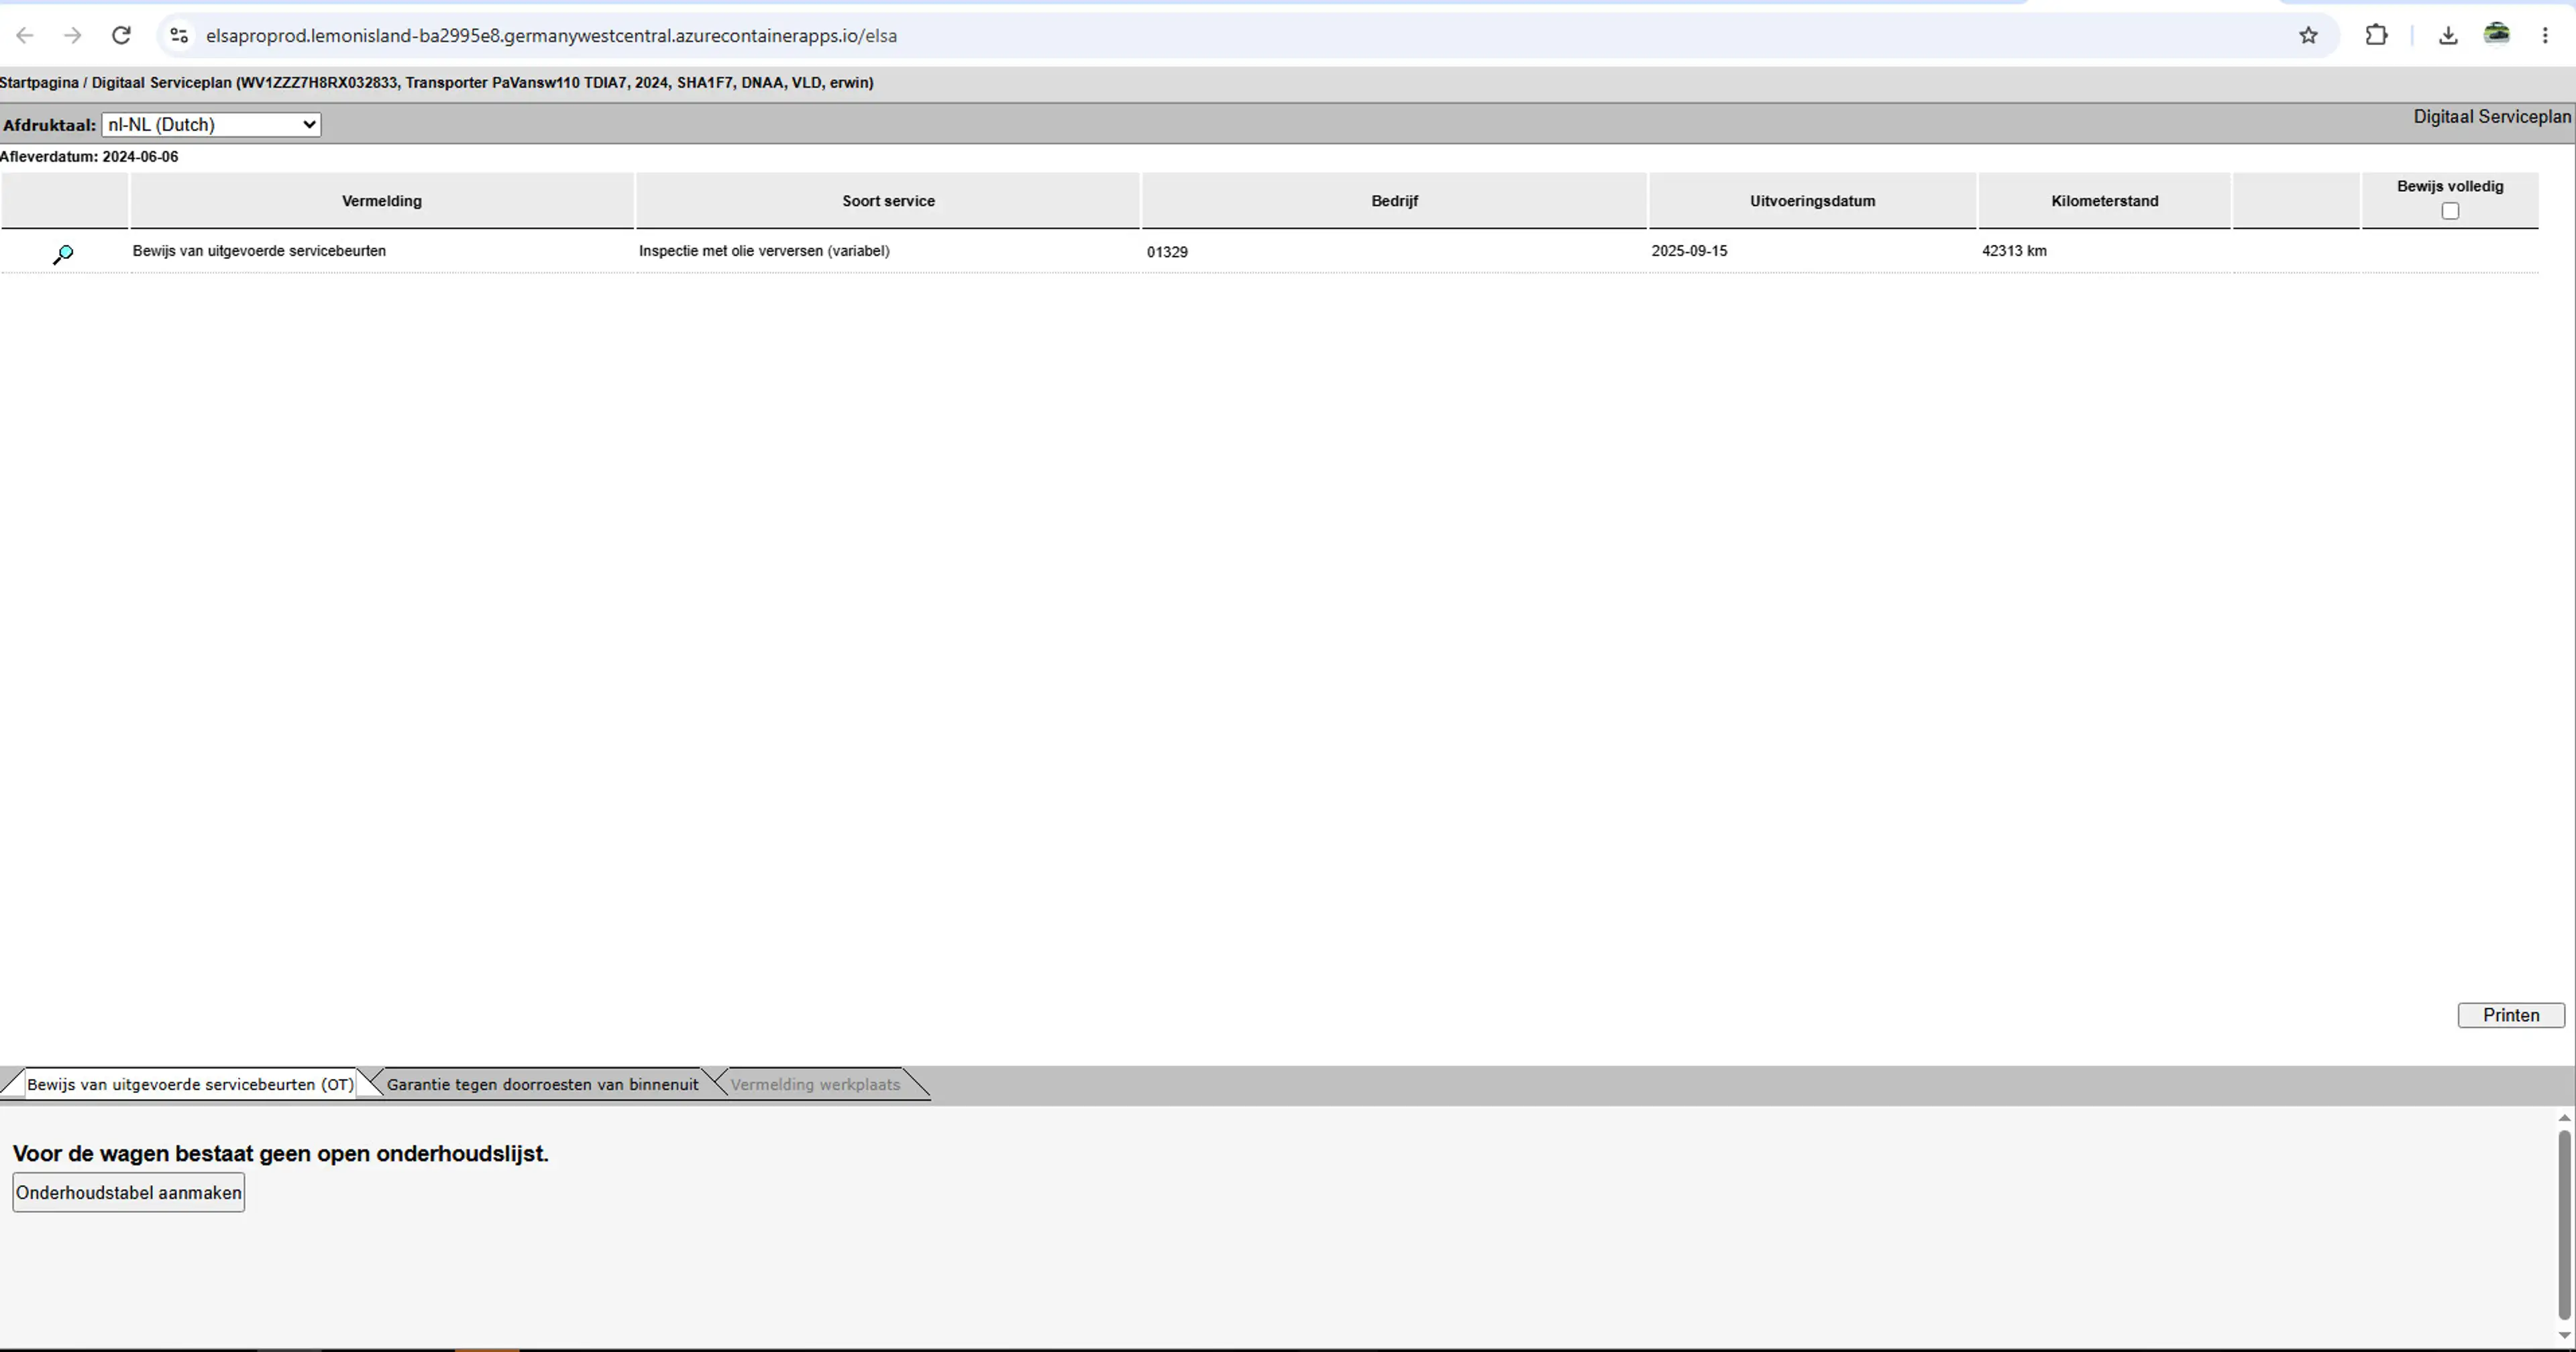The height and width of the screenshot is (1352, 2576).
Task: Click the Startpagina / Digitaal Serviceplan breadcrumb line
Action: point(437,83)
